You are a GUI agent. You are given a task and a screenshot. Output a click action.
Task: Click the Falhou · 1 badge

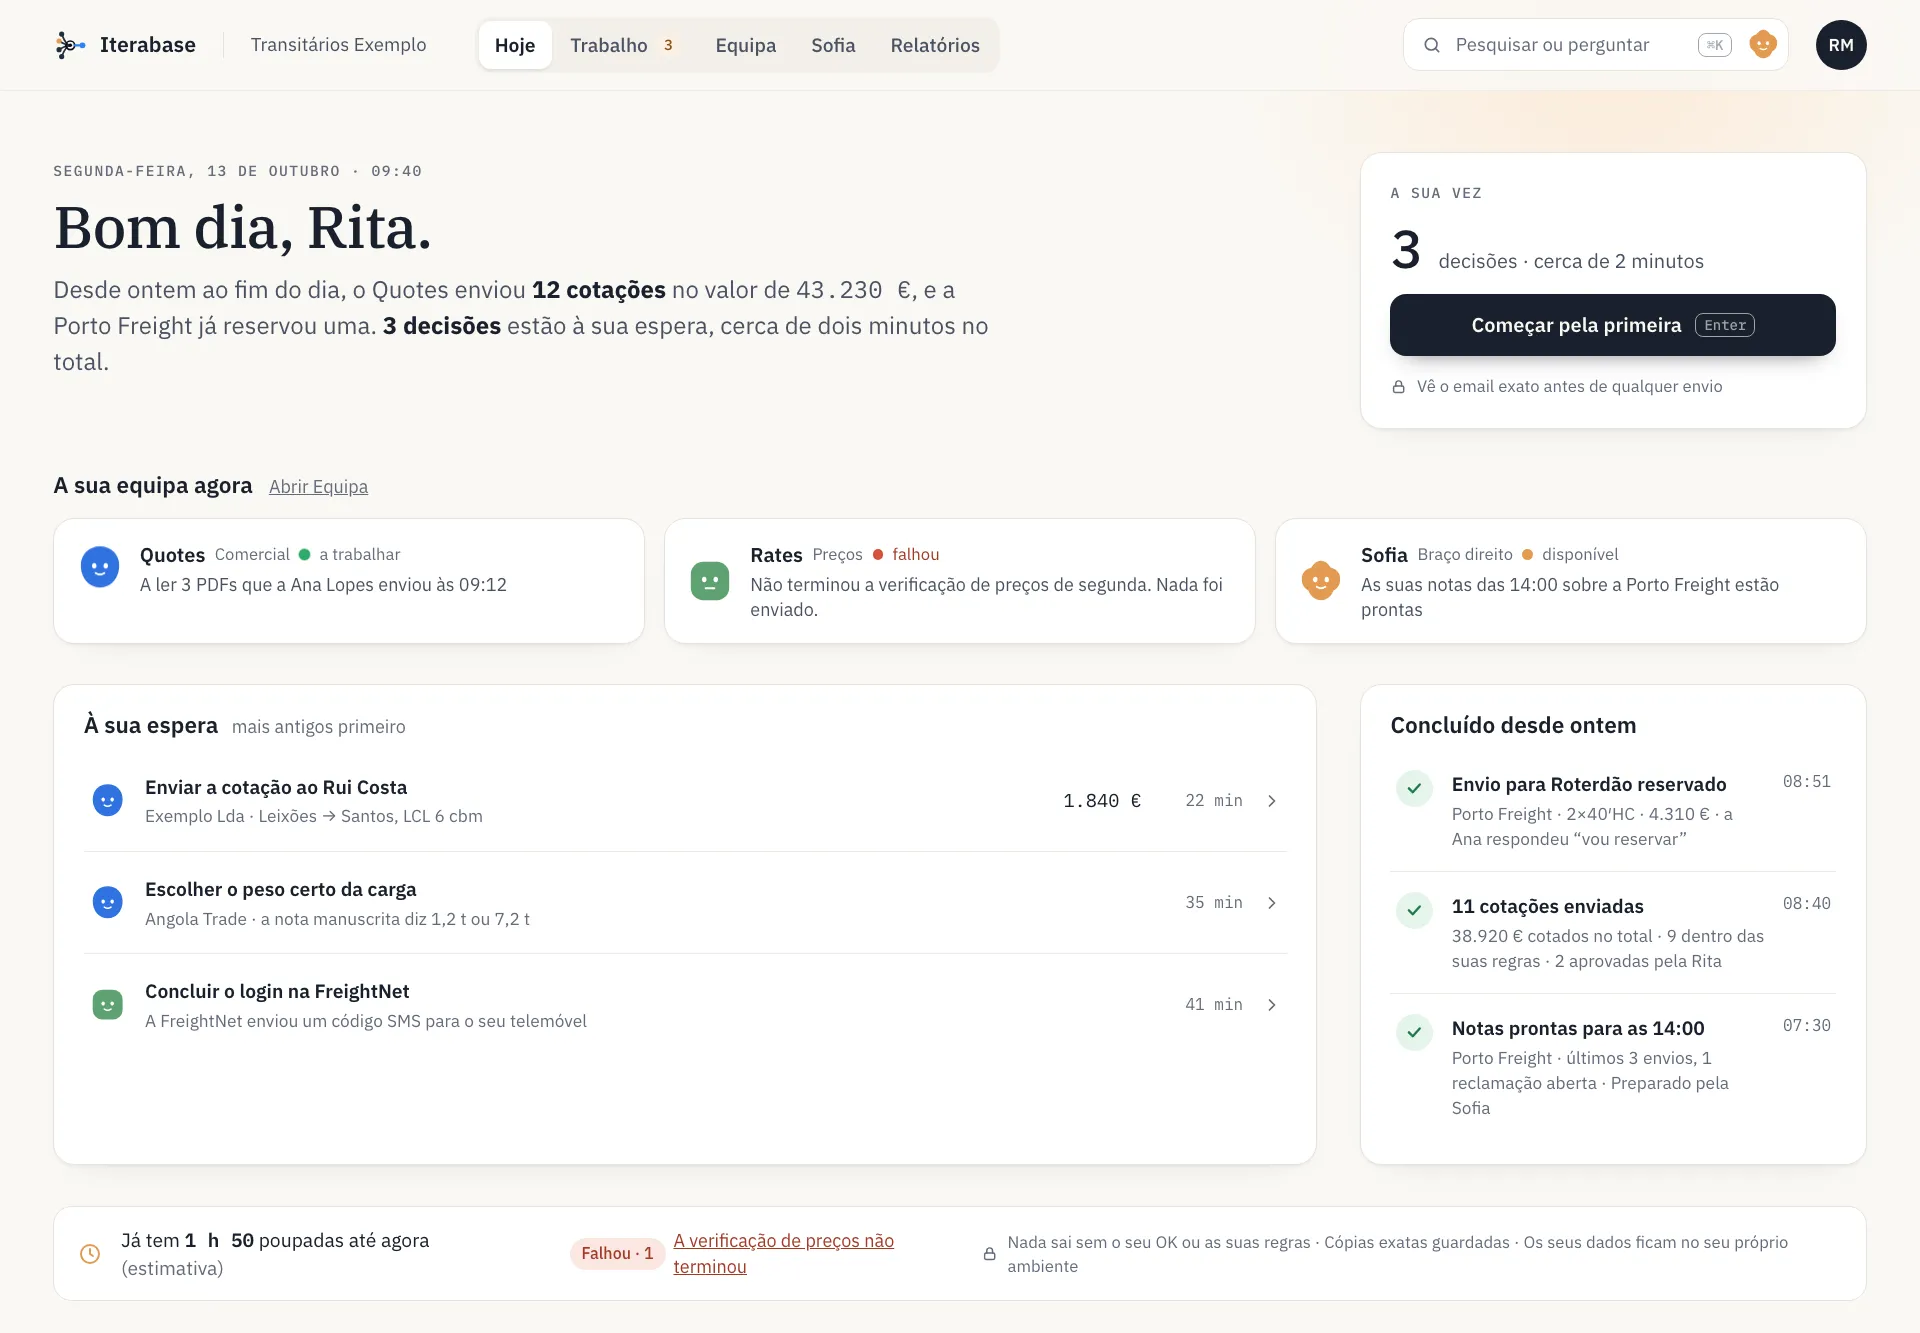point(617,1253)
